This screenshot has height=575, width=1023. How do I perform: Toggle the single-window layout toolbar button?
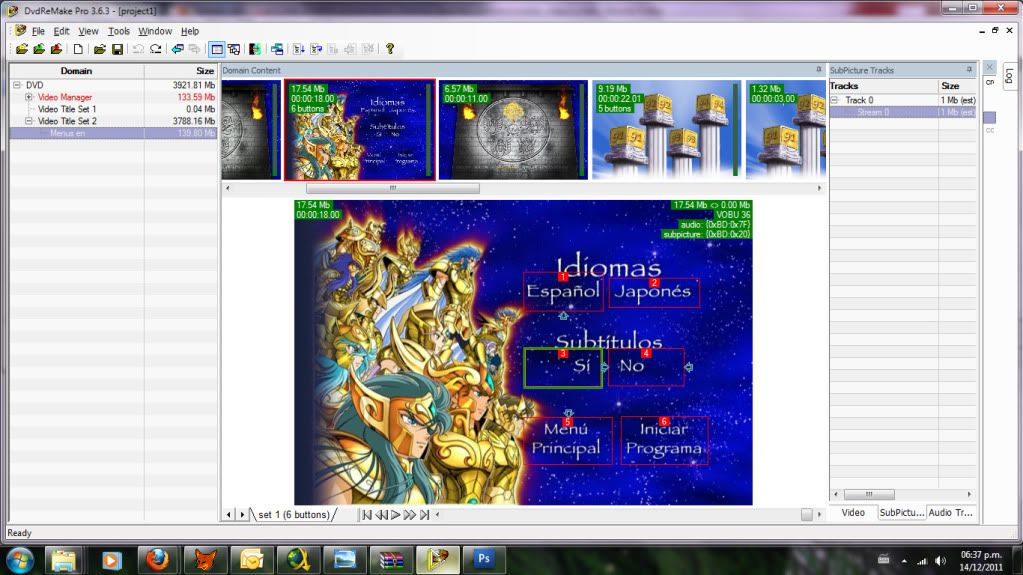217,49
